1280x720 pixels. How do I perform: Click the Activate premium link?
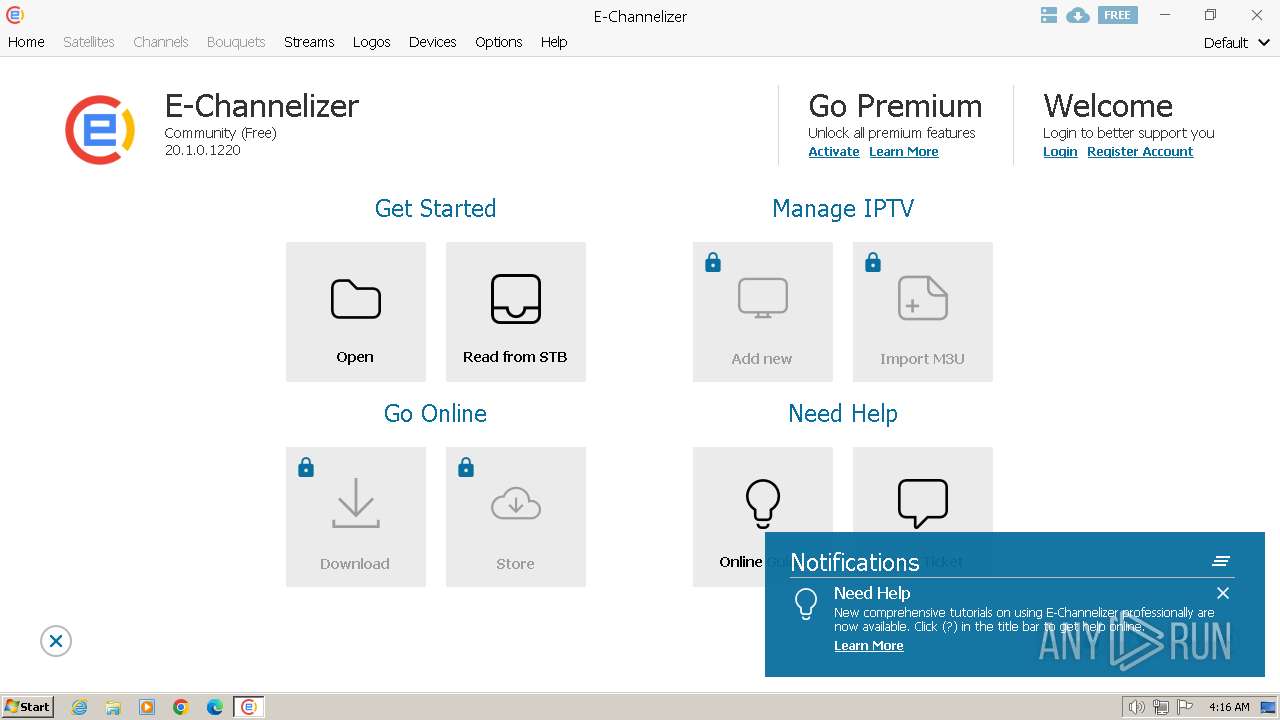(834, 152)
